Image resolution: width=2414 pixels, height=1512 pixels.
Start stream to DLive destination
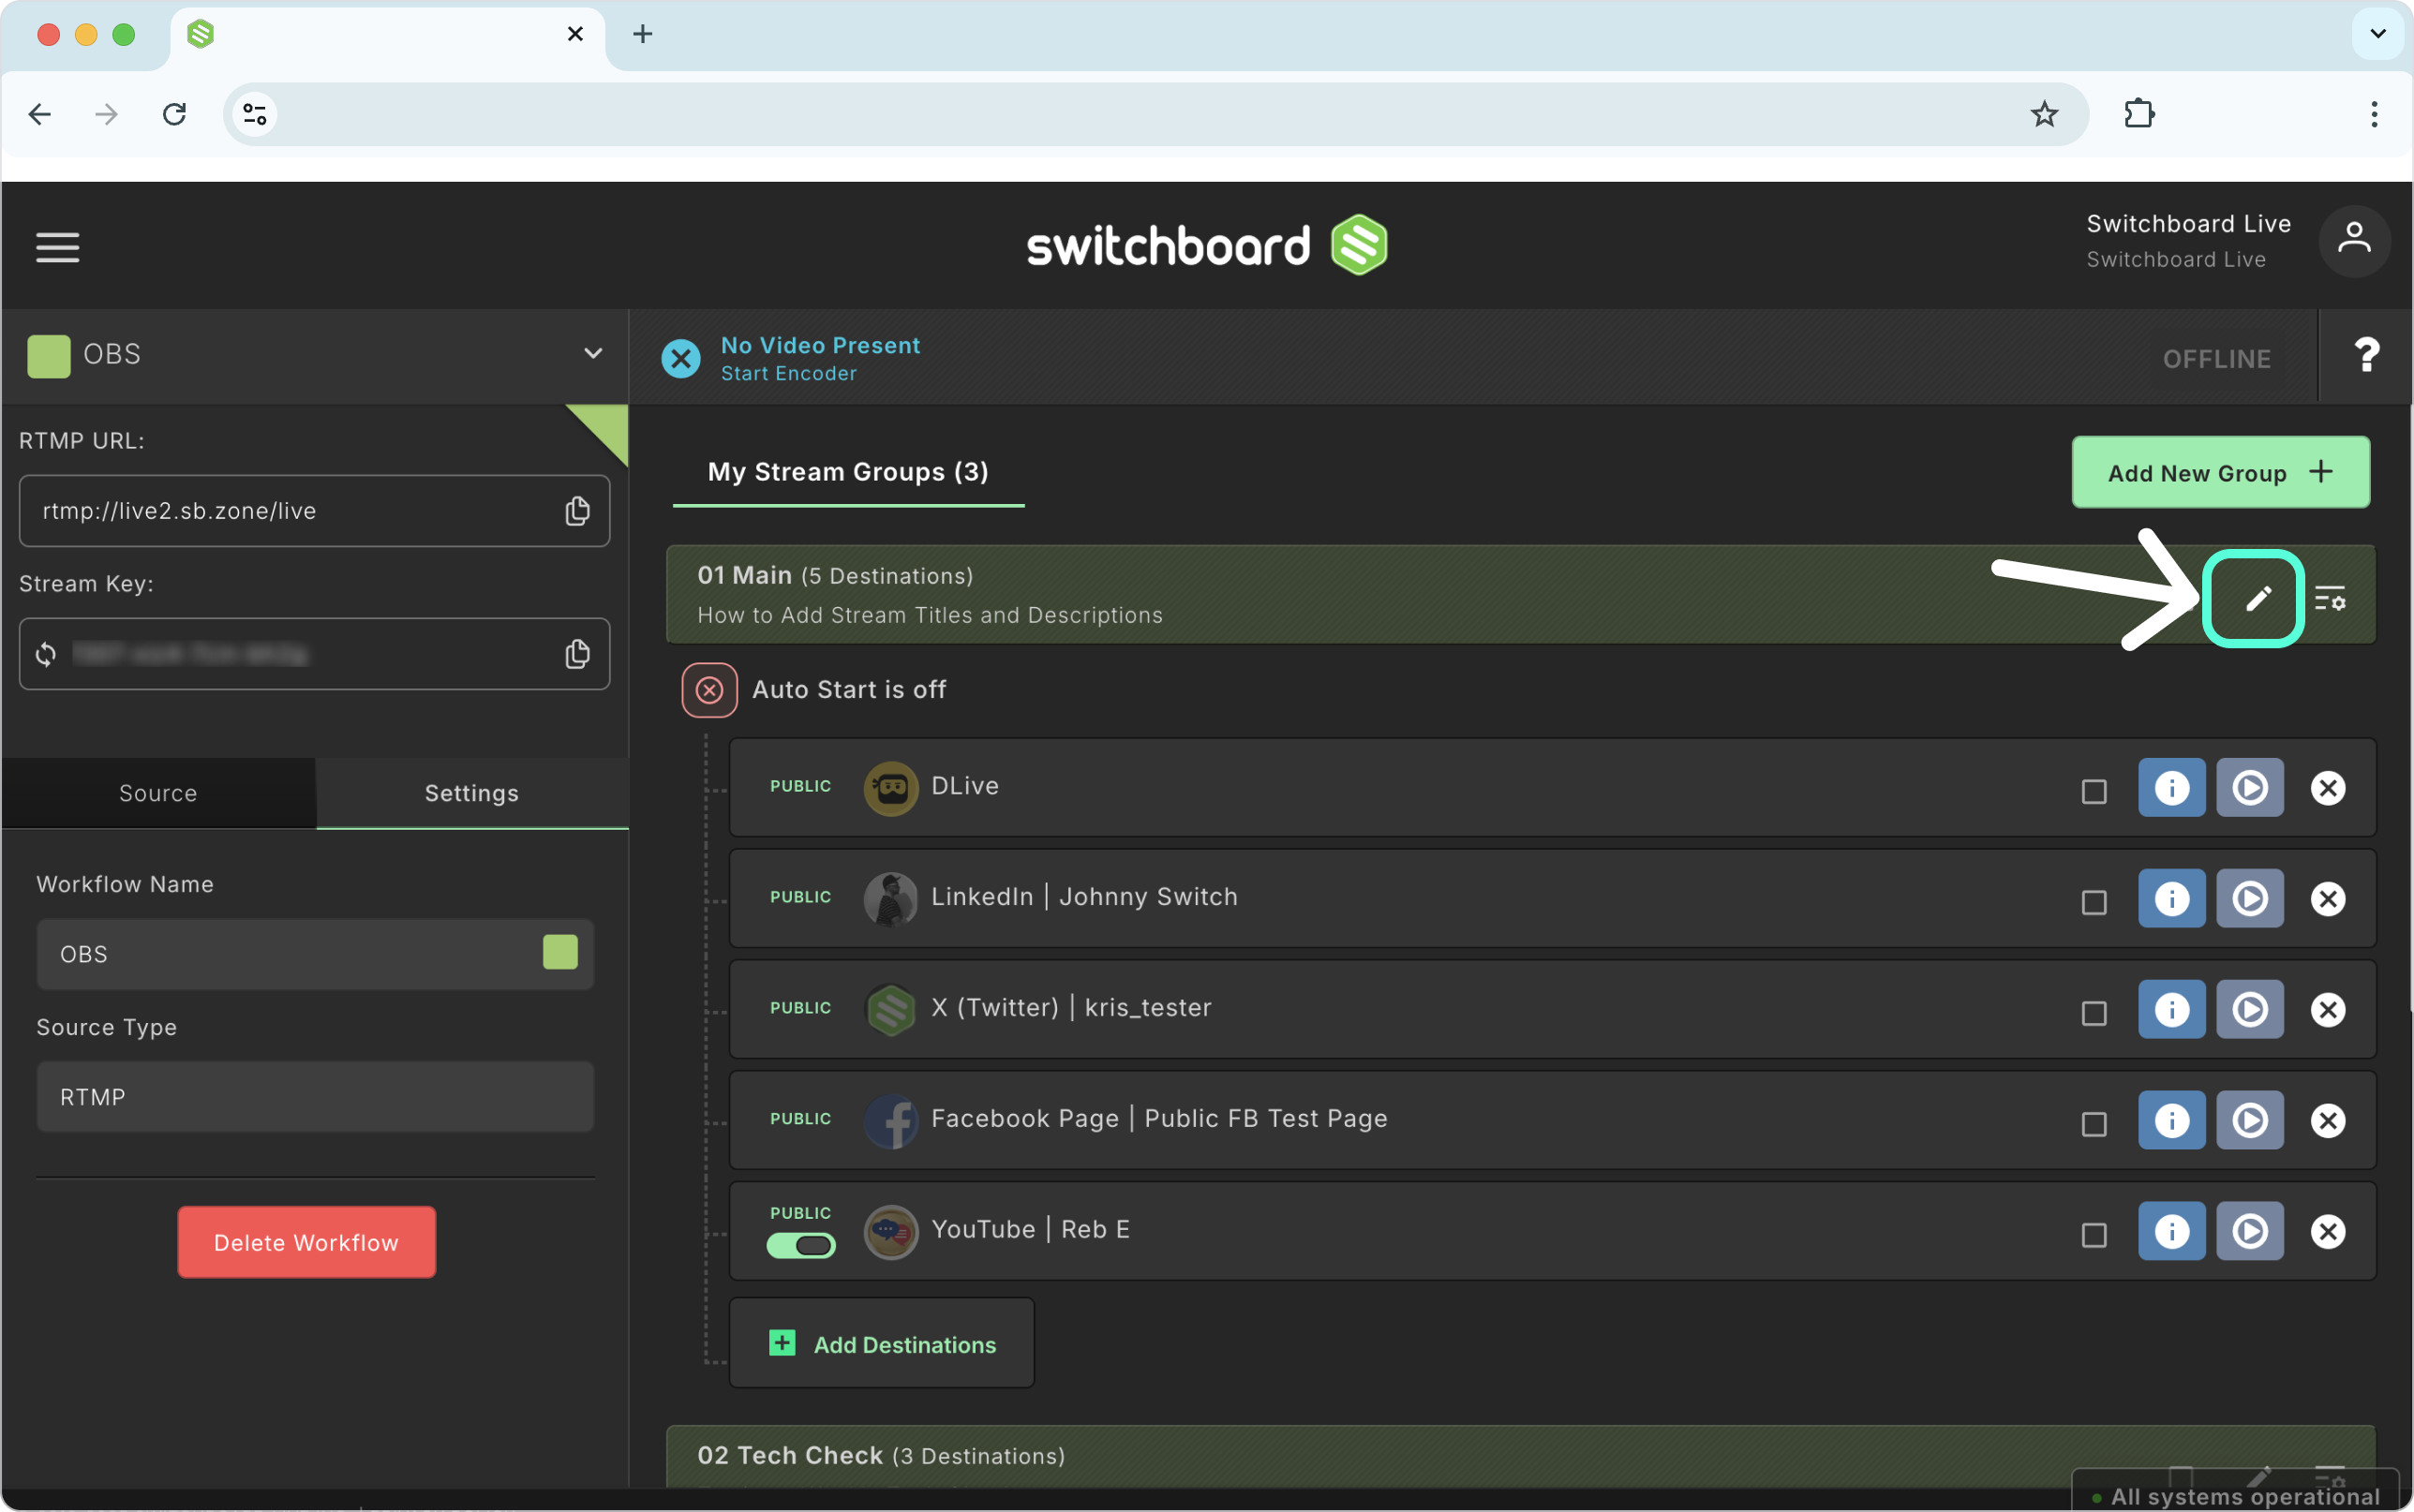[x=2249, y=788]
